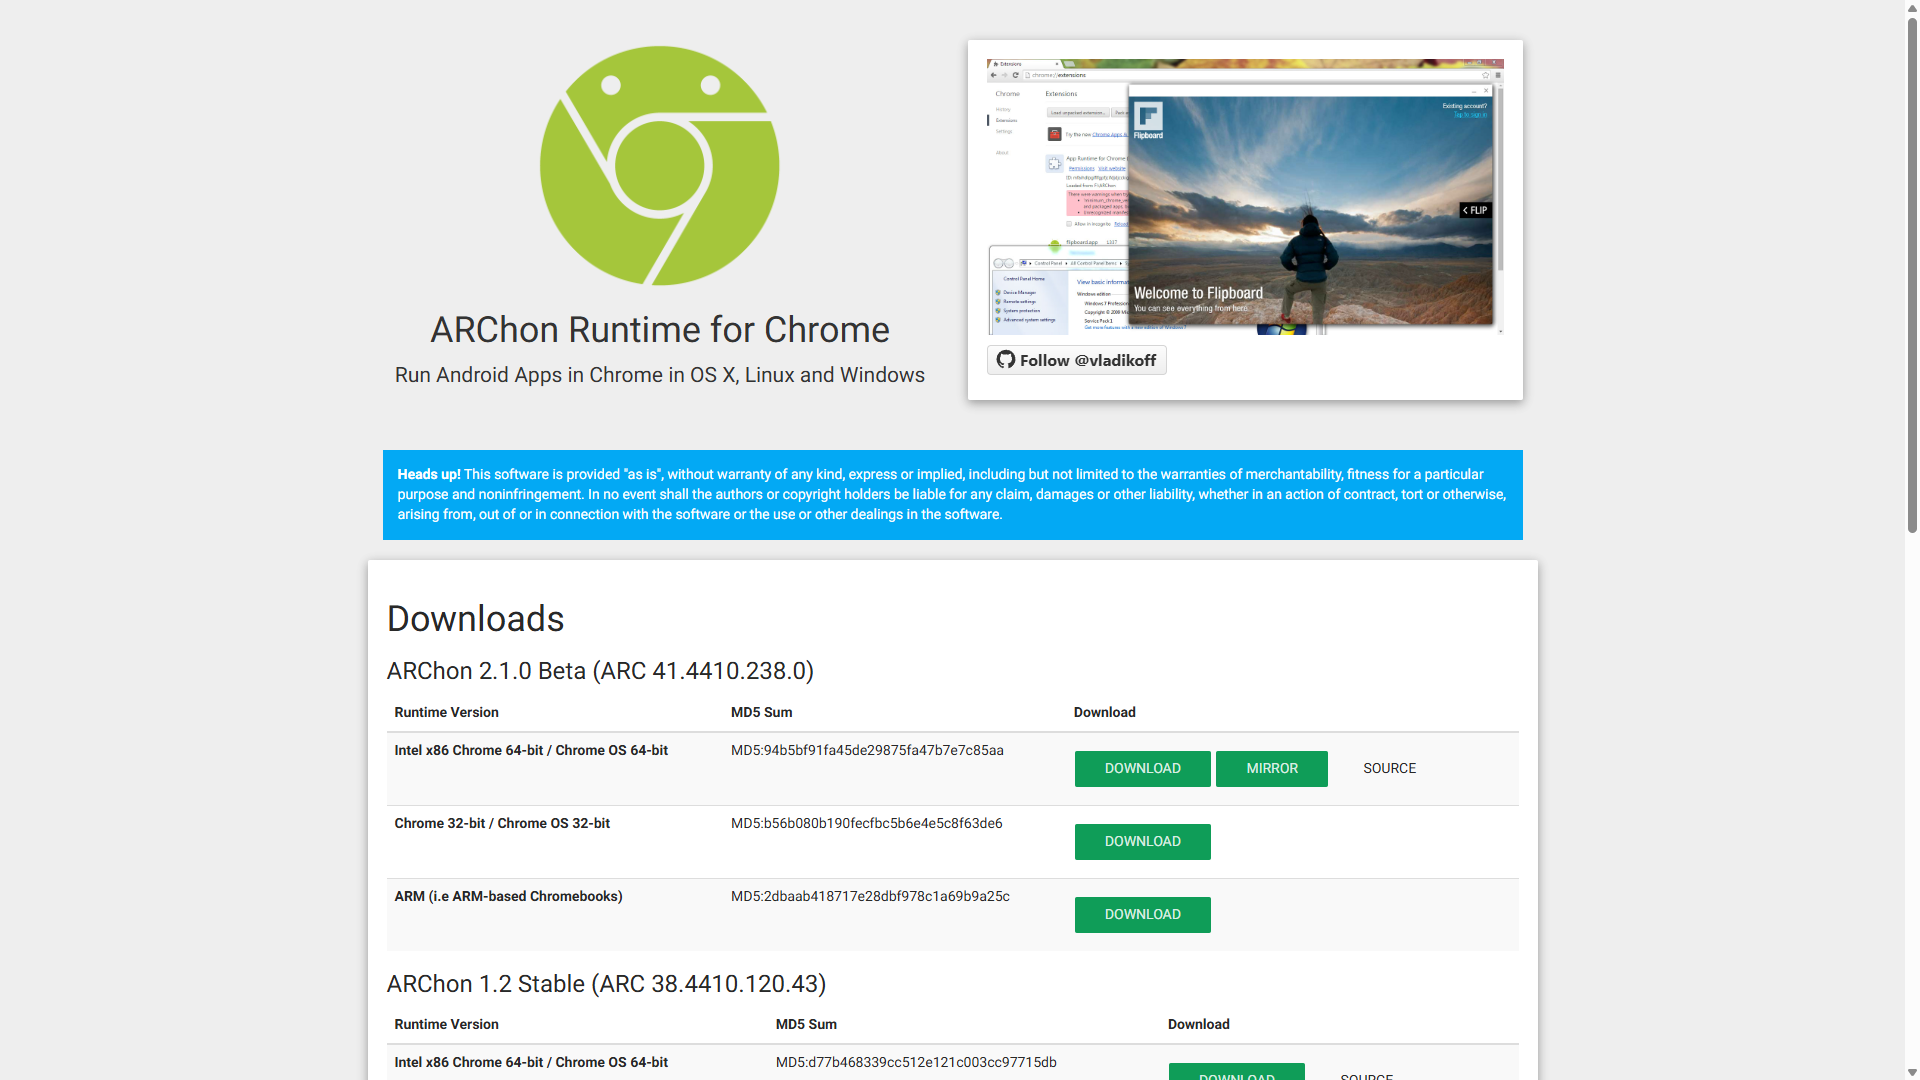This screenshot has height=1080, width=1920.
Task: Download ARChon 1.2 Stable Intel x86 64-bit
Action: coord(1237,1072)
